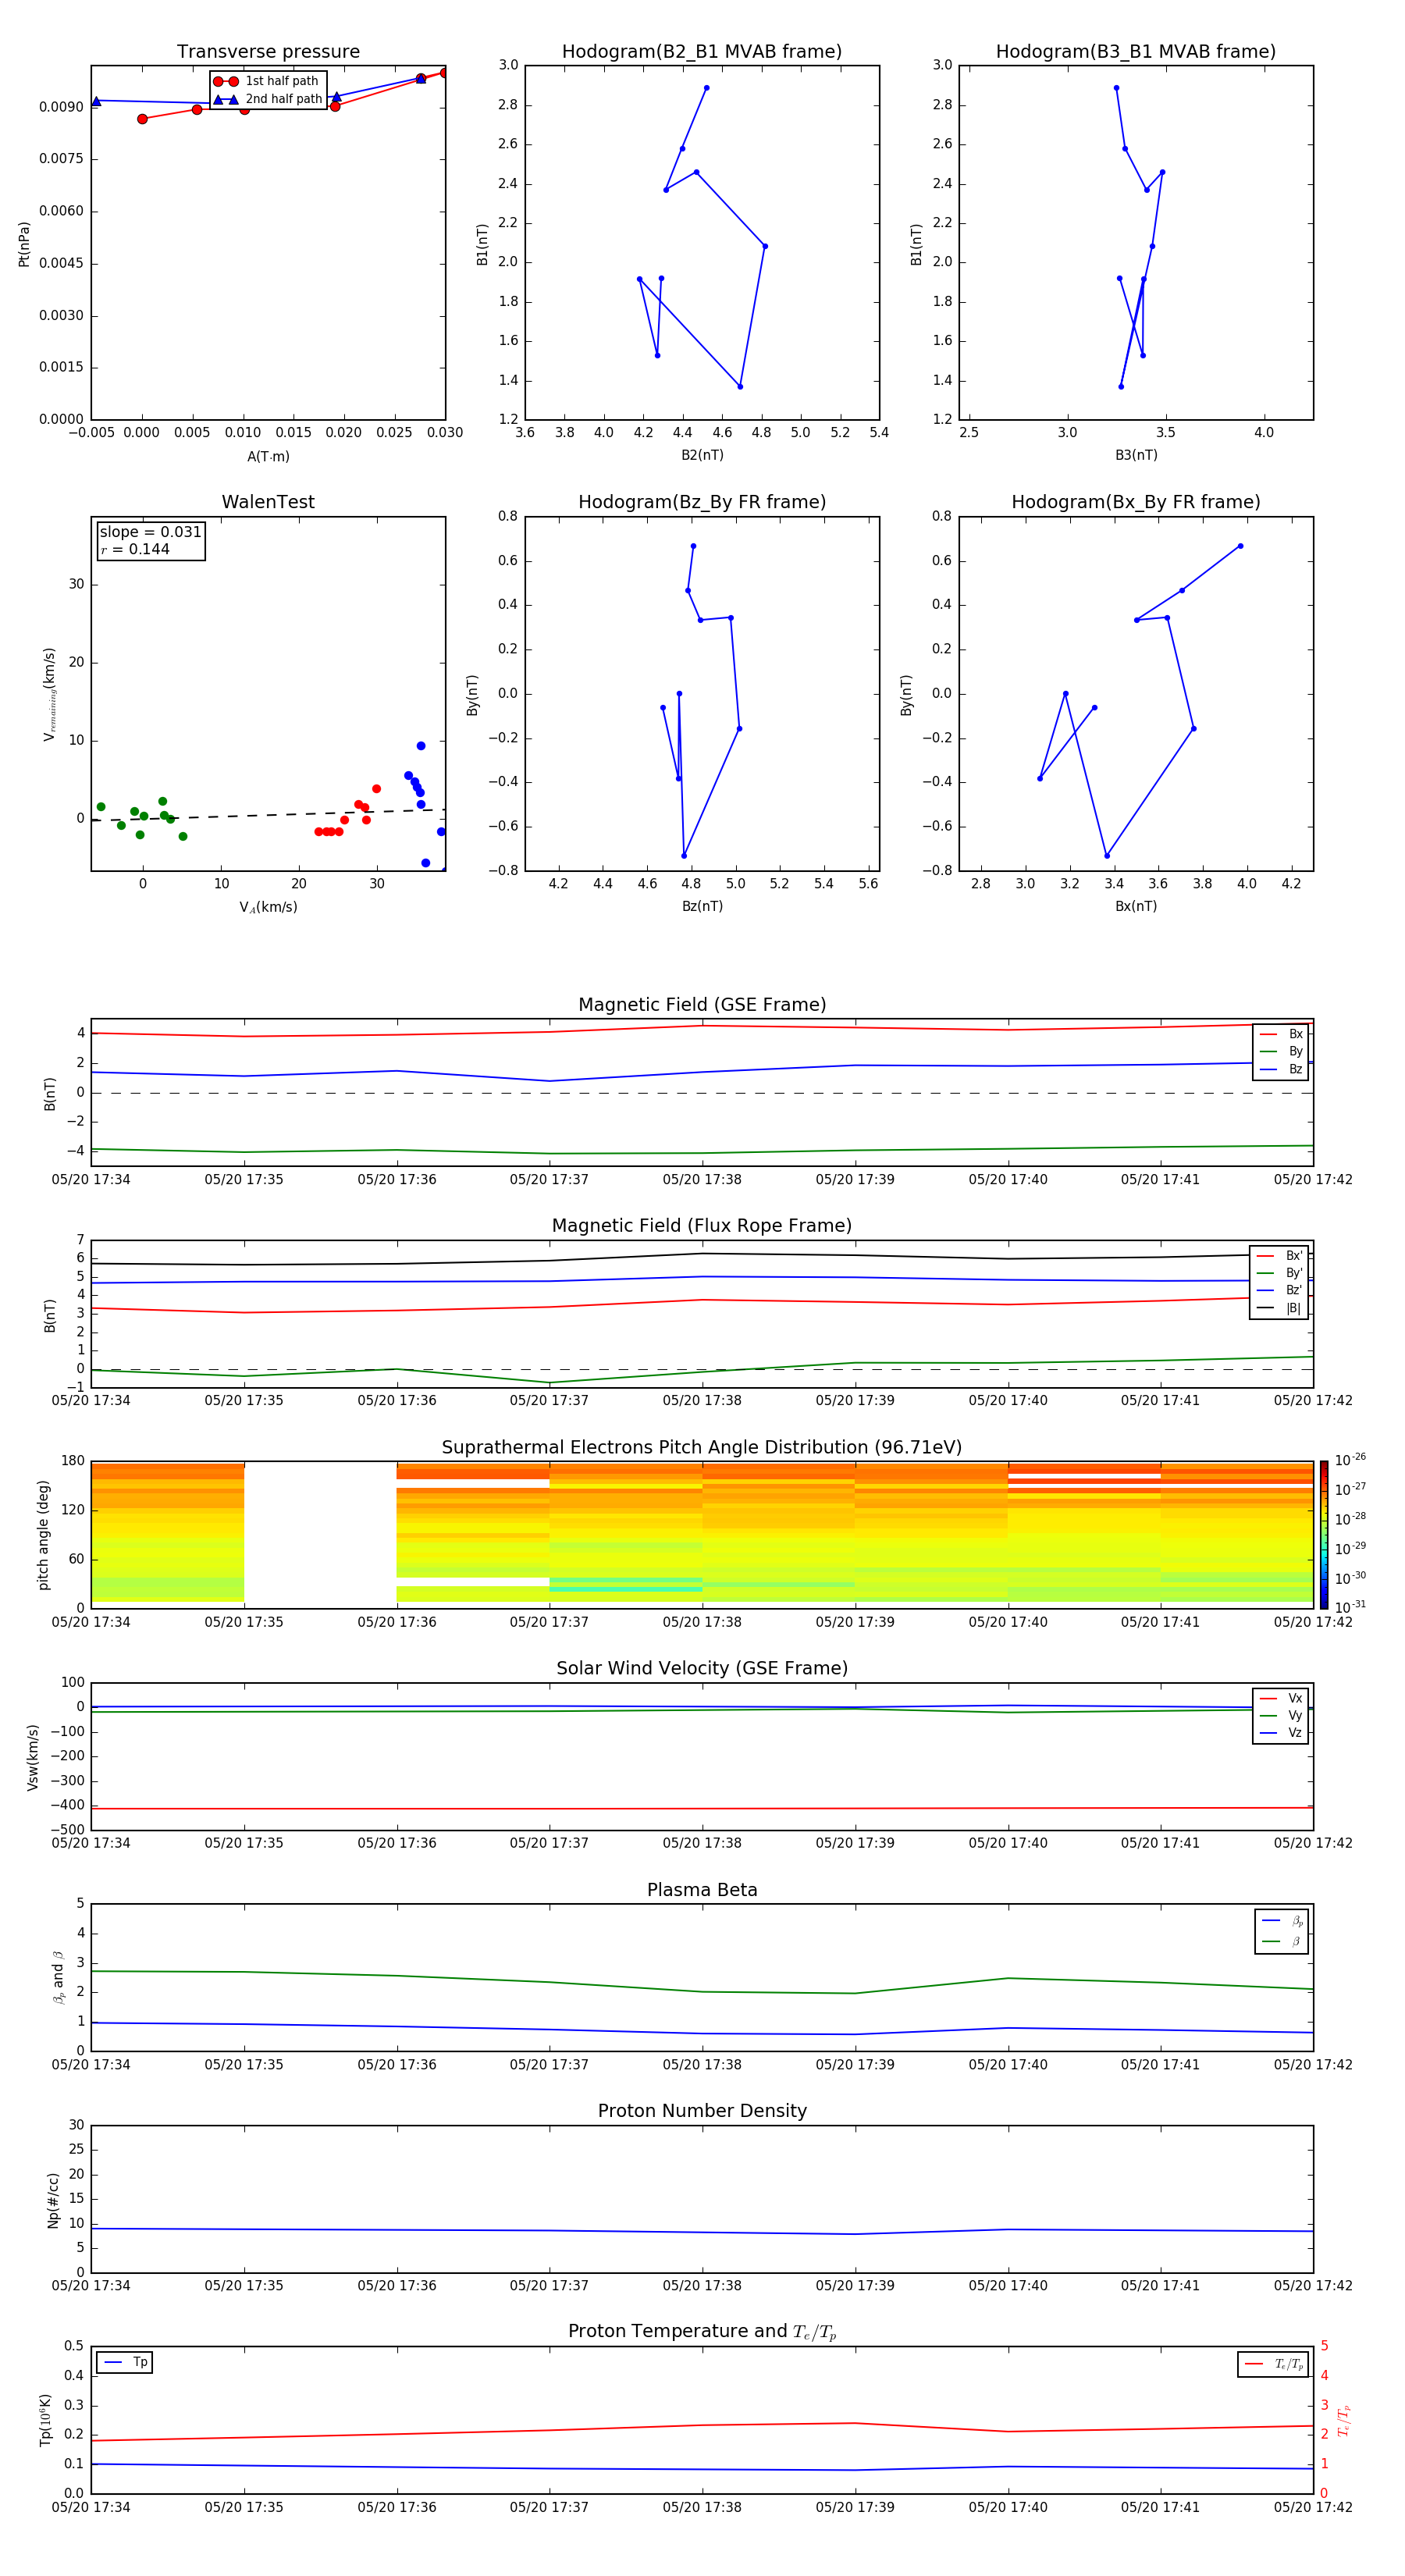Click the 'Np(#/cc)' axis label
The image size is (1405, 2576).
(x=53, y=2199)
